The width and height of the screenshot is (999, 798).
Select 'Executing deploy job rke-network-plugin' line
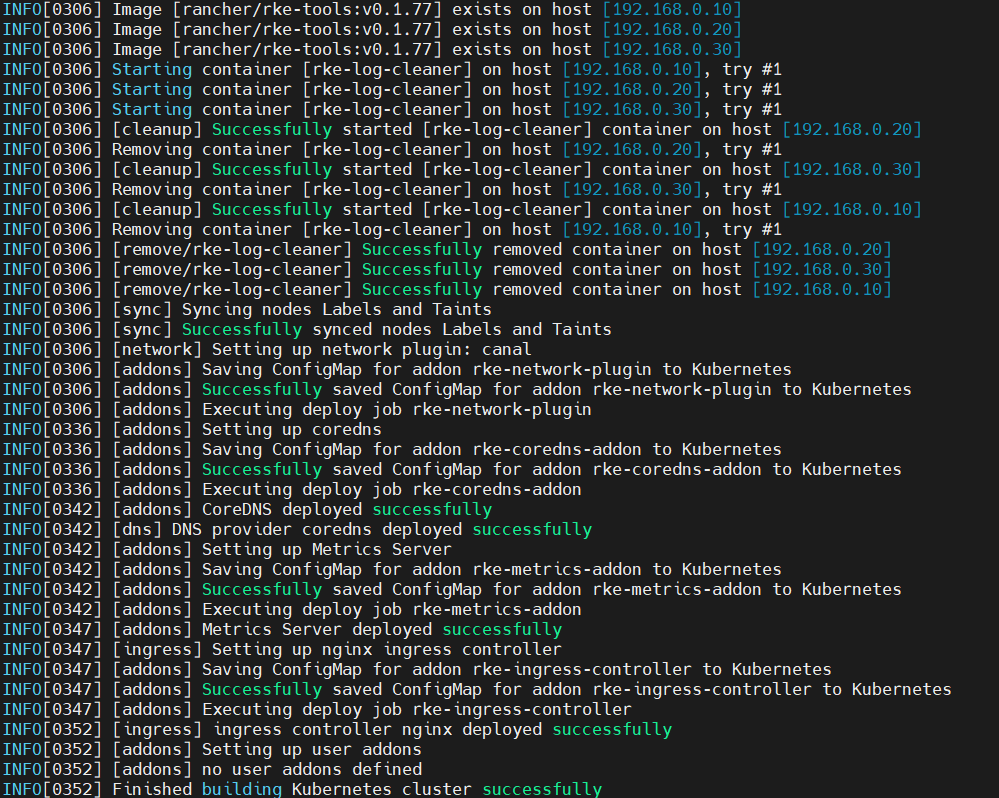click(298, 409)
